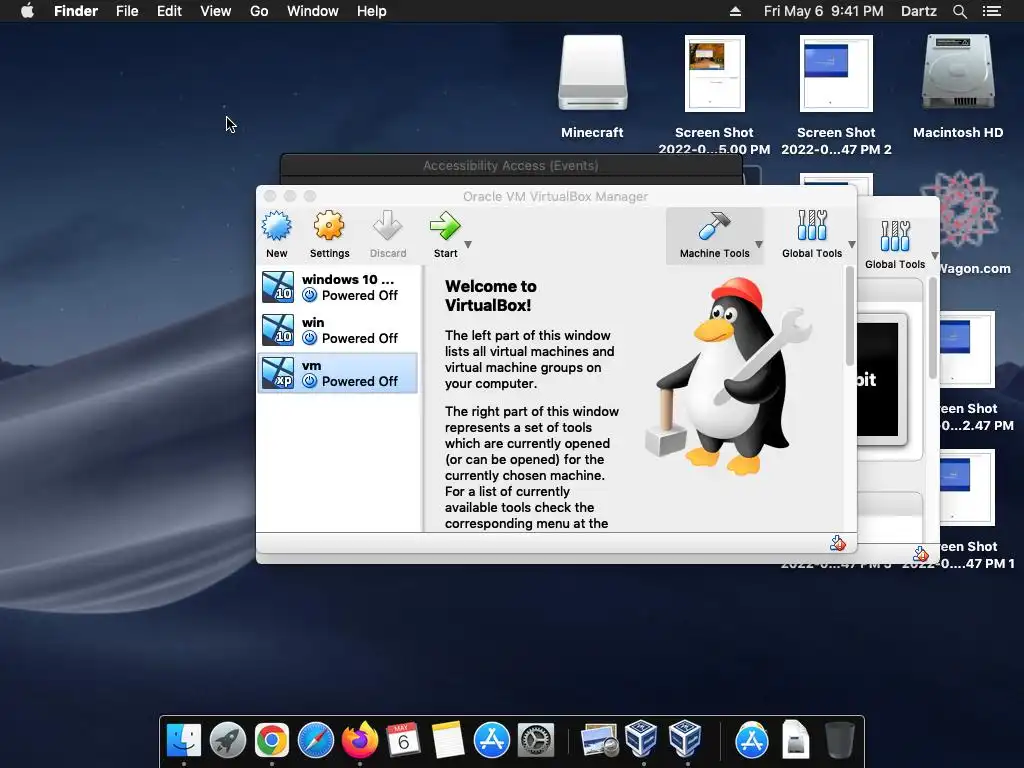The height and width of the screenshot is (768, 1024).
Task: Select Screen Shot 47 PM 2 desktop file
Action: (836, 95)
